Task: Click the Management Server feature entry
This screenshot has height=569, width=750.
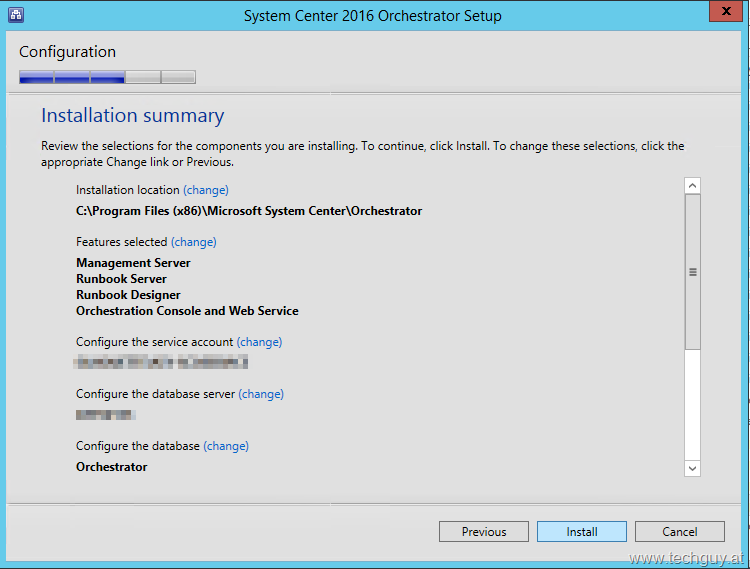Action: pyautogui.click(x=133, y=263)
